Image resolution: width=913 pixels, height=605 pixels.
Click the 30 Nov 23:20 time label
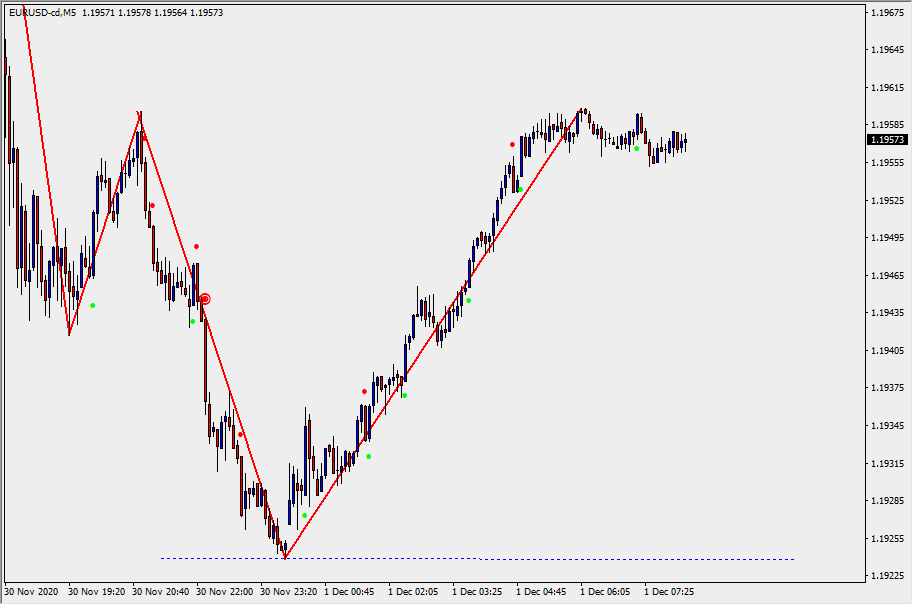click(289, 591)
